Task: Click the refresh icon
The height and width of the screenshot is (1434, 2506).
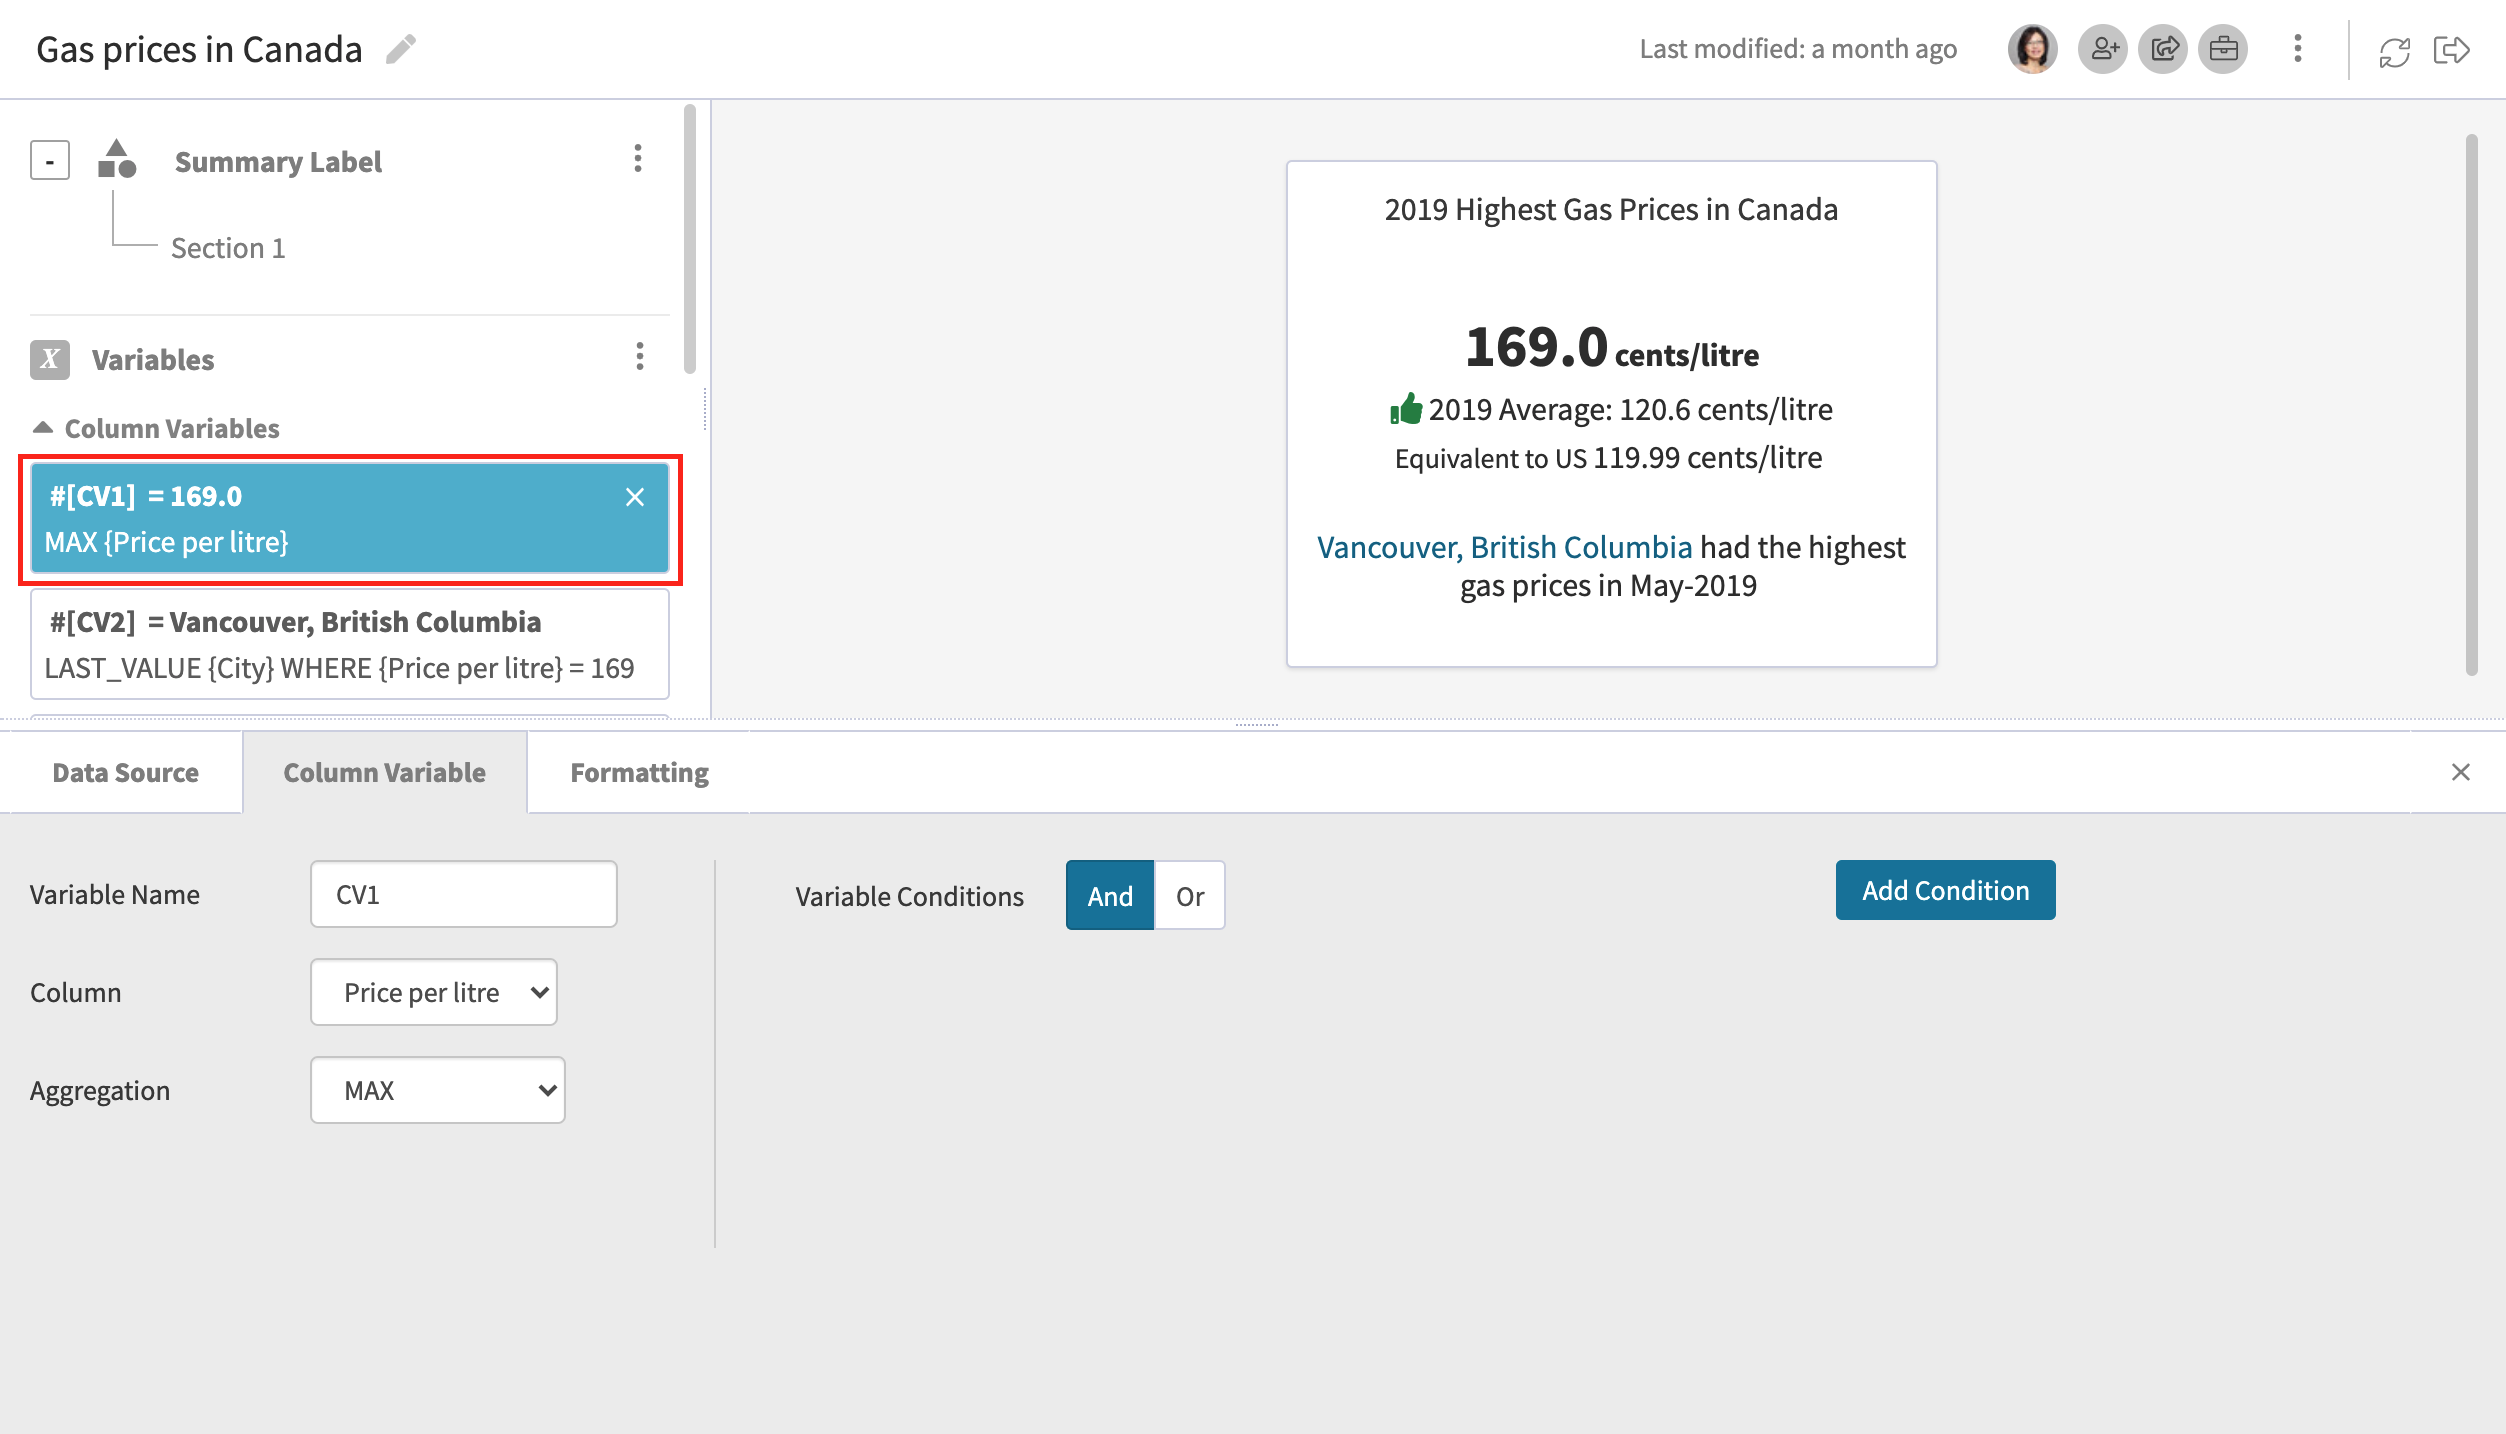Action: pos(2395,51)
